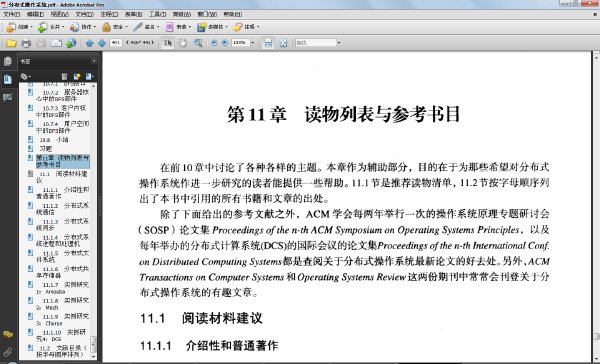Image resolution: width=600 pixels, height=364 pixels.
Task: Open the Comments panel icon at bottom
Action: [x=8, y=335]
